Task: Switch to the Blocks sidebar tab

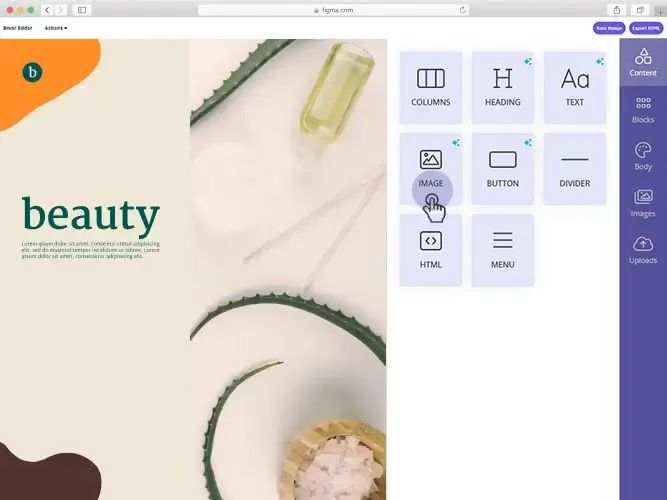Action: (643, 109)
